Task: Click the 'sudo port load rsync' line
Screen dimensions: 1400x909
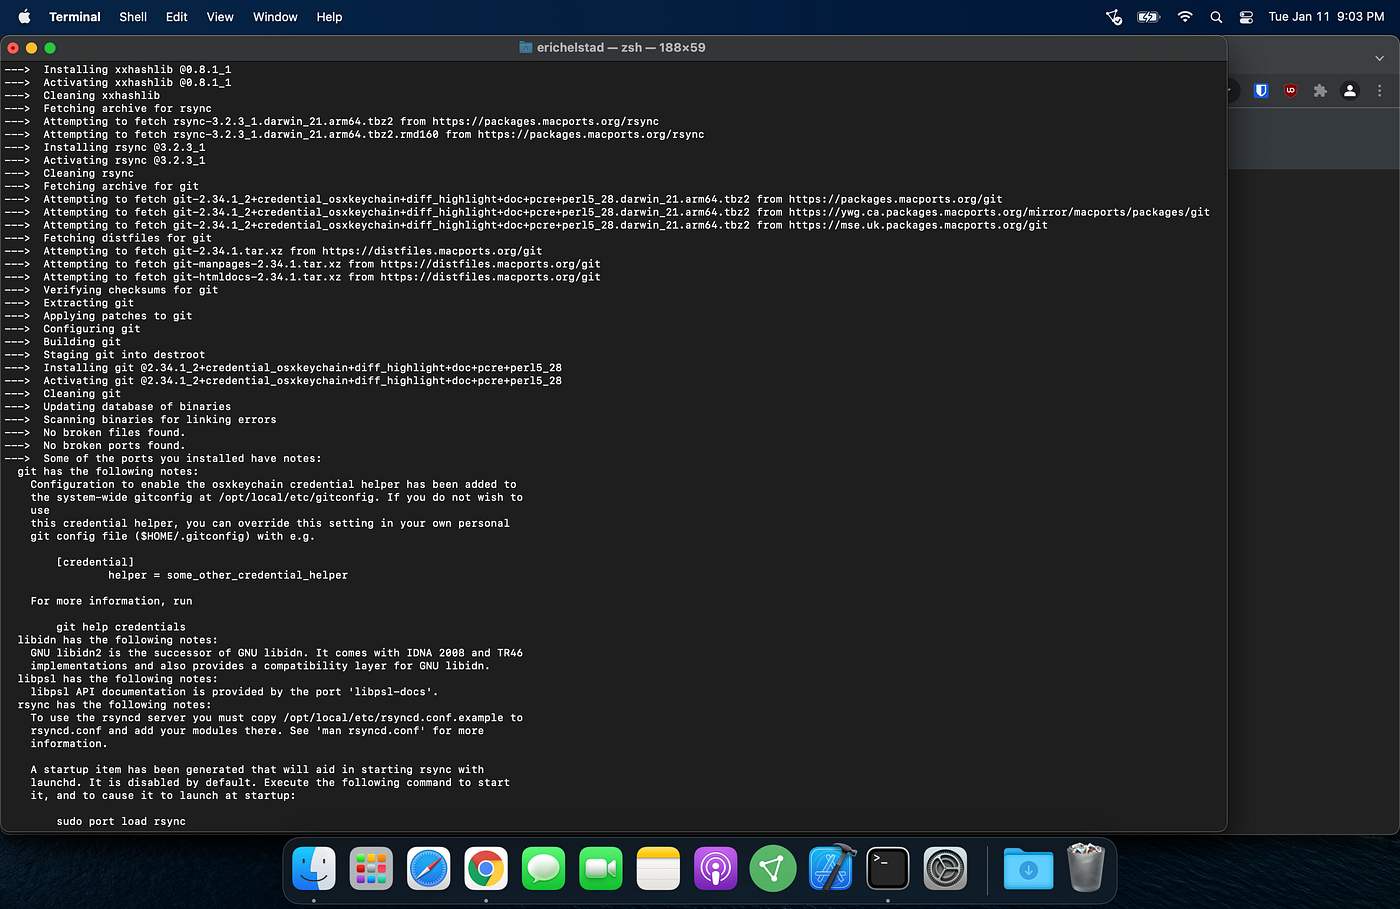Action: [121, 821]
